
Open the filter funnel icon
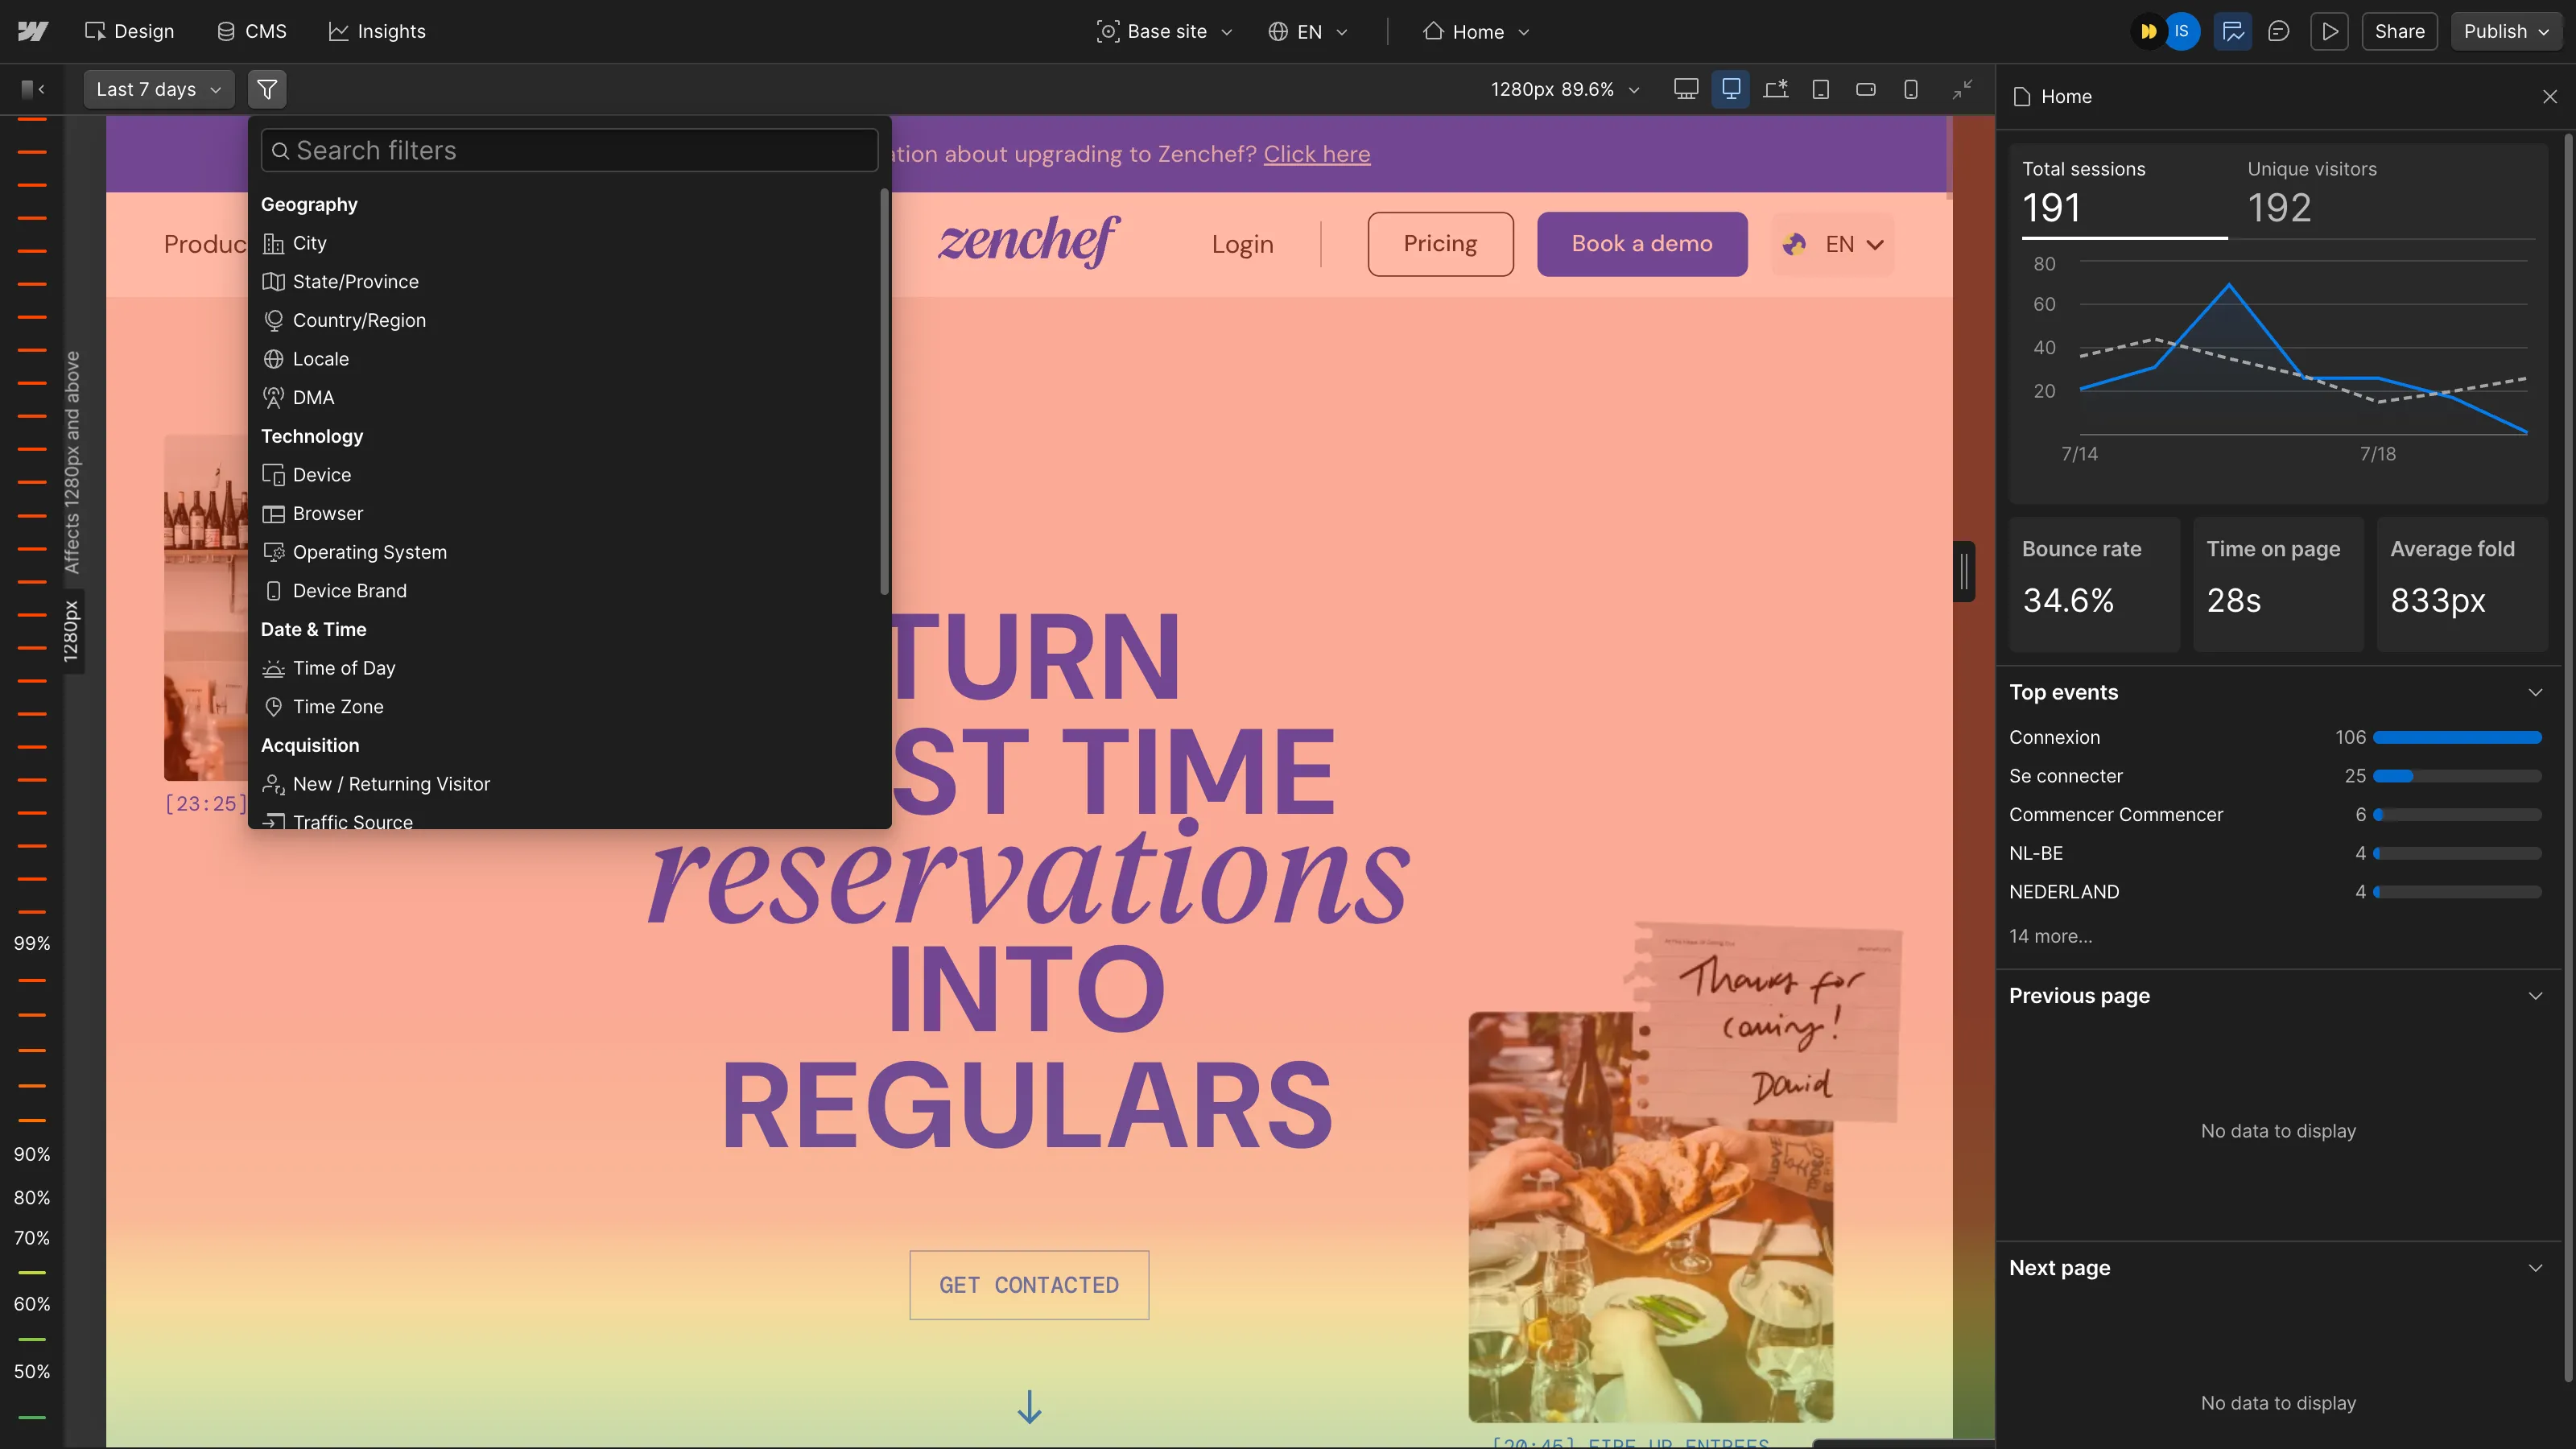(267, 89)
